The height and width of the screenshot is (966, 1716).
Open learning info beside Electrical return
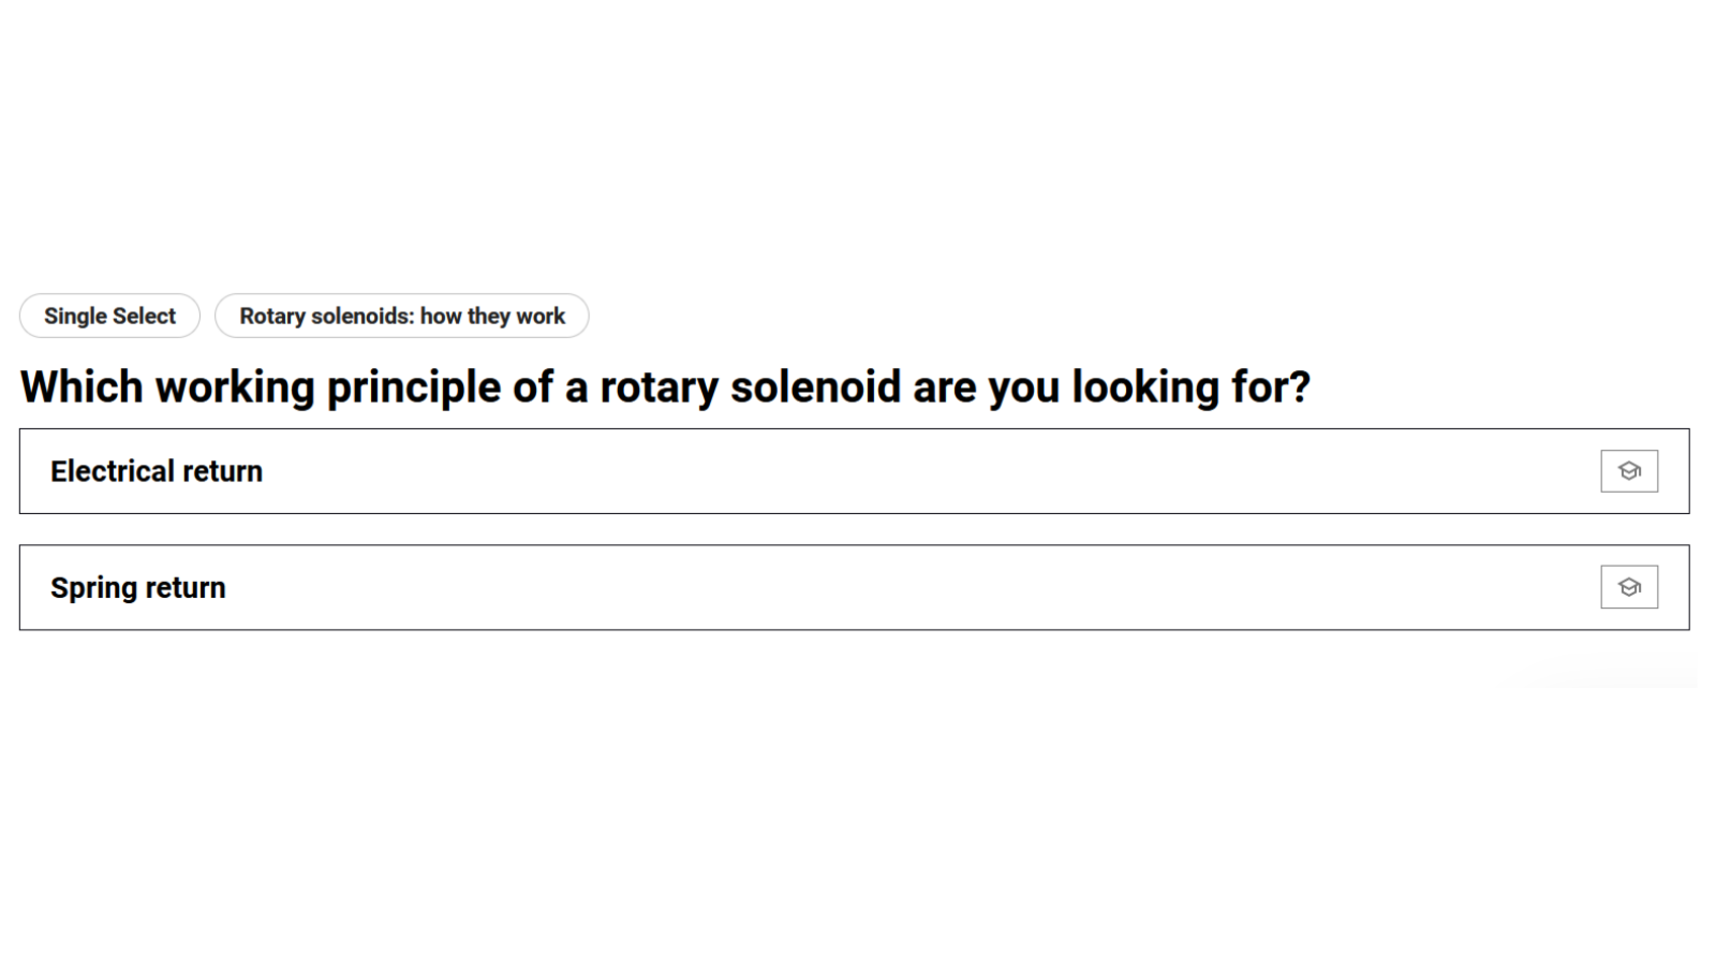[1628, 471]
